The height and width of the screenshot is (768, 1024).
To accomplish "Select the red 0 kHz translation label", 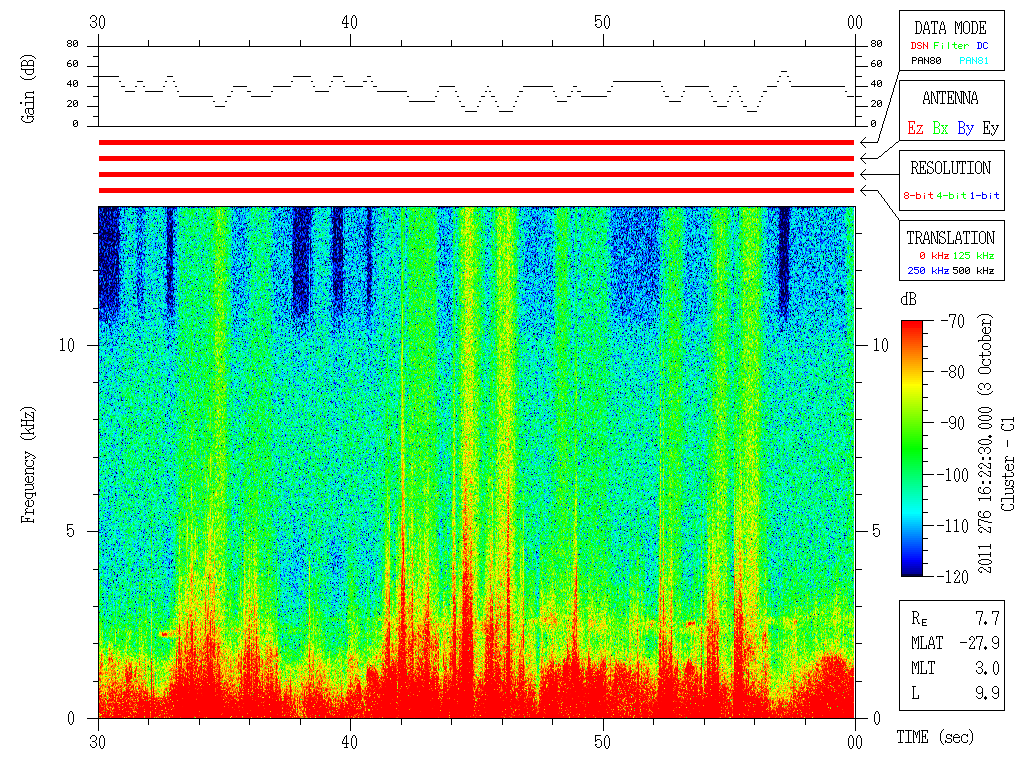I will (934, 255).
